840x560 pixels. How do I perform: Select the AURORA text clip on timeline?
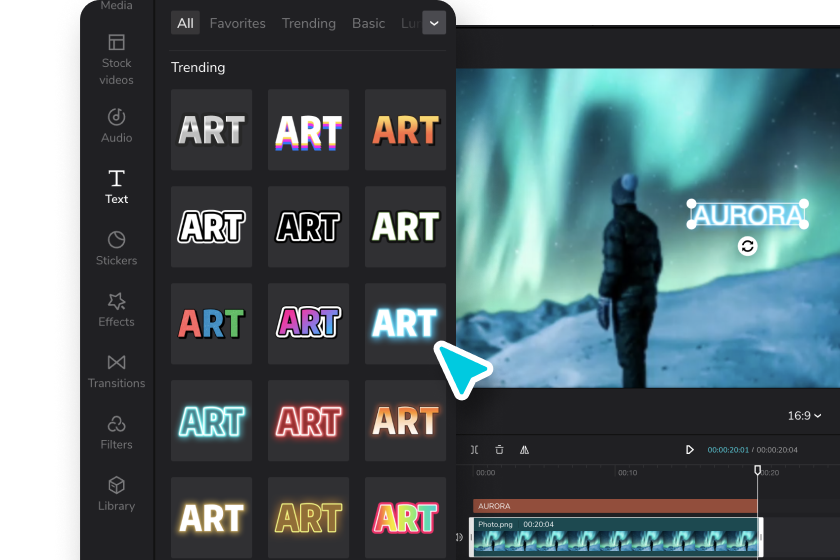coord(615,506)
